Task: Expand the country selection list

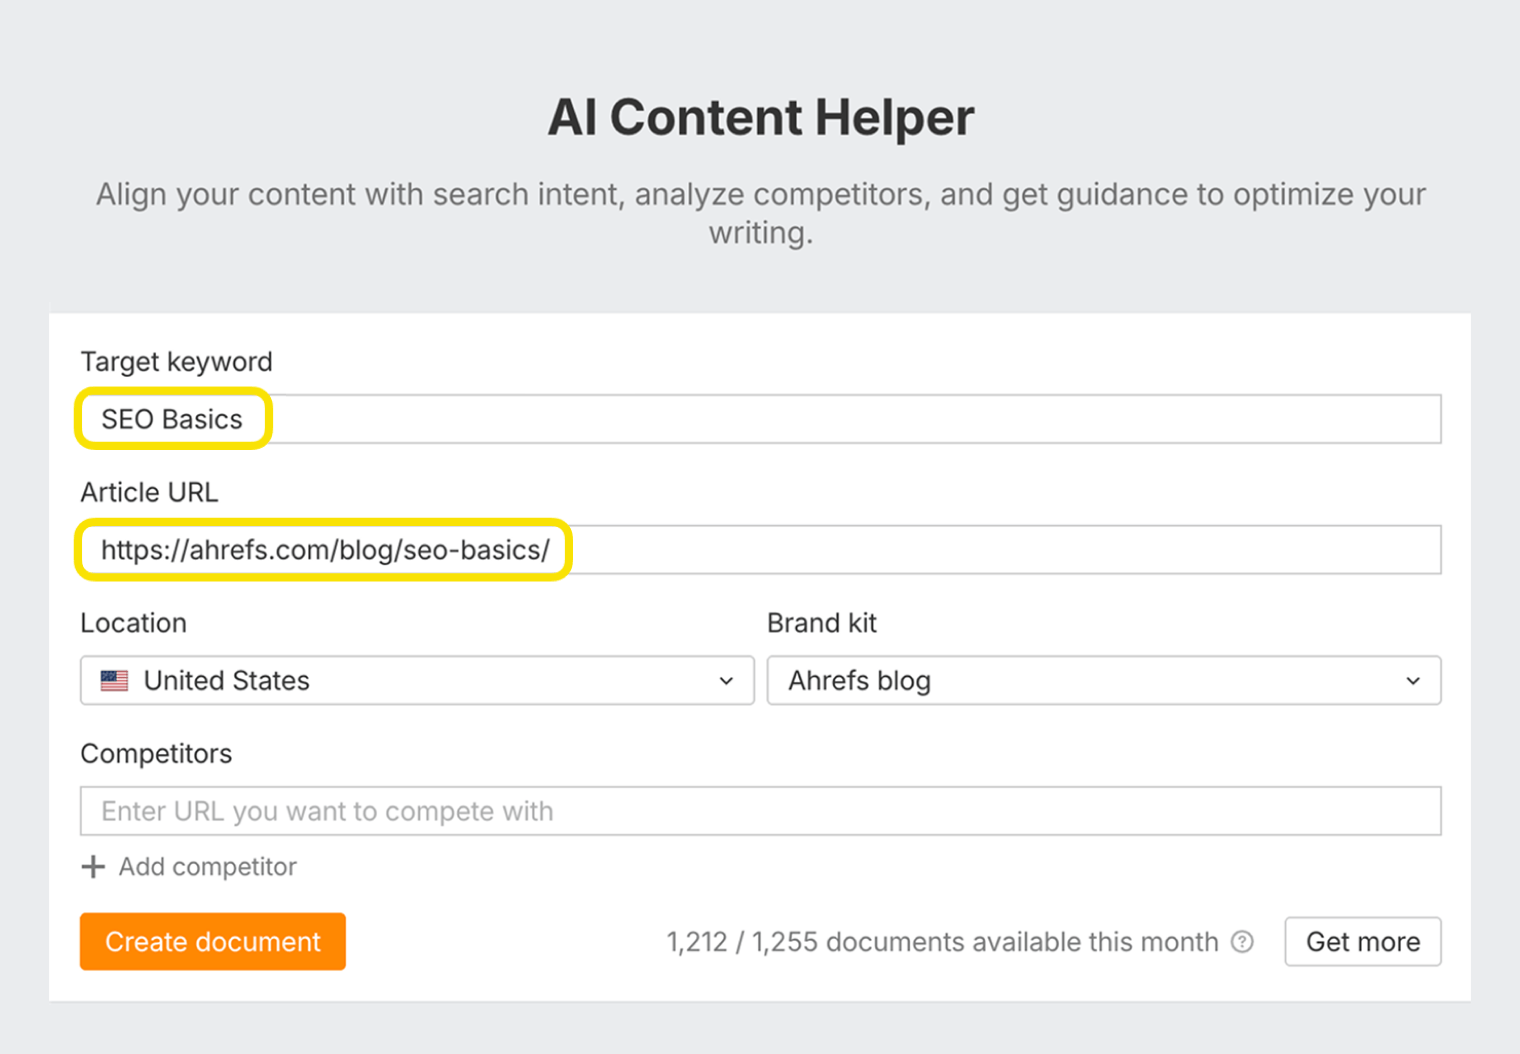Action: click(416, 680)
